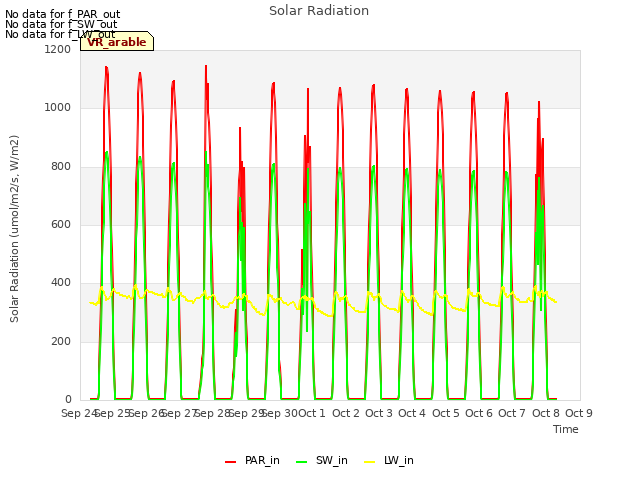The height and width of the screenshot is (480, 640).
Task: Click the Time x-axis label
Action: [566, 429]
